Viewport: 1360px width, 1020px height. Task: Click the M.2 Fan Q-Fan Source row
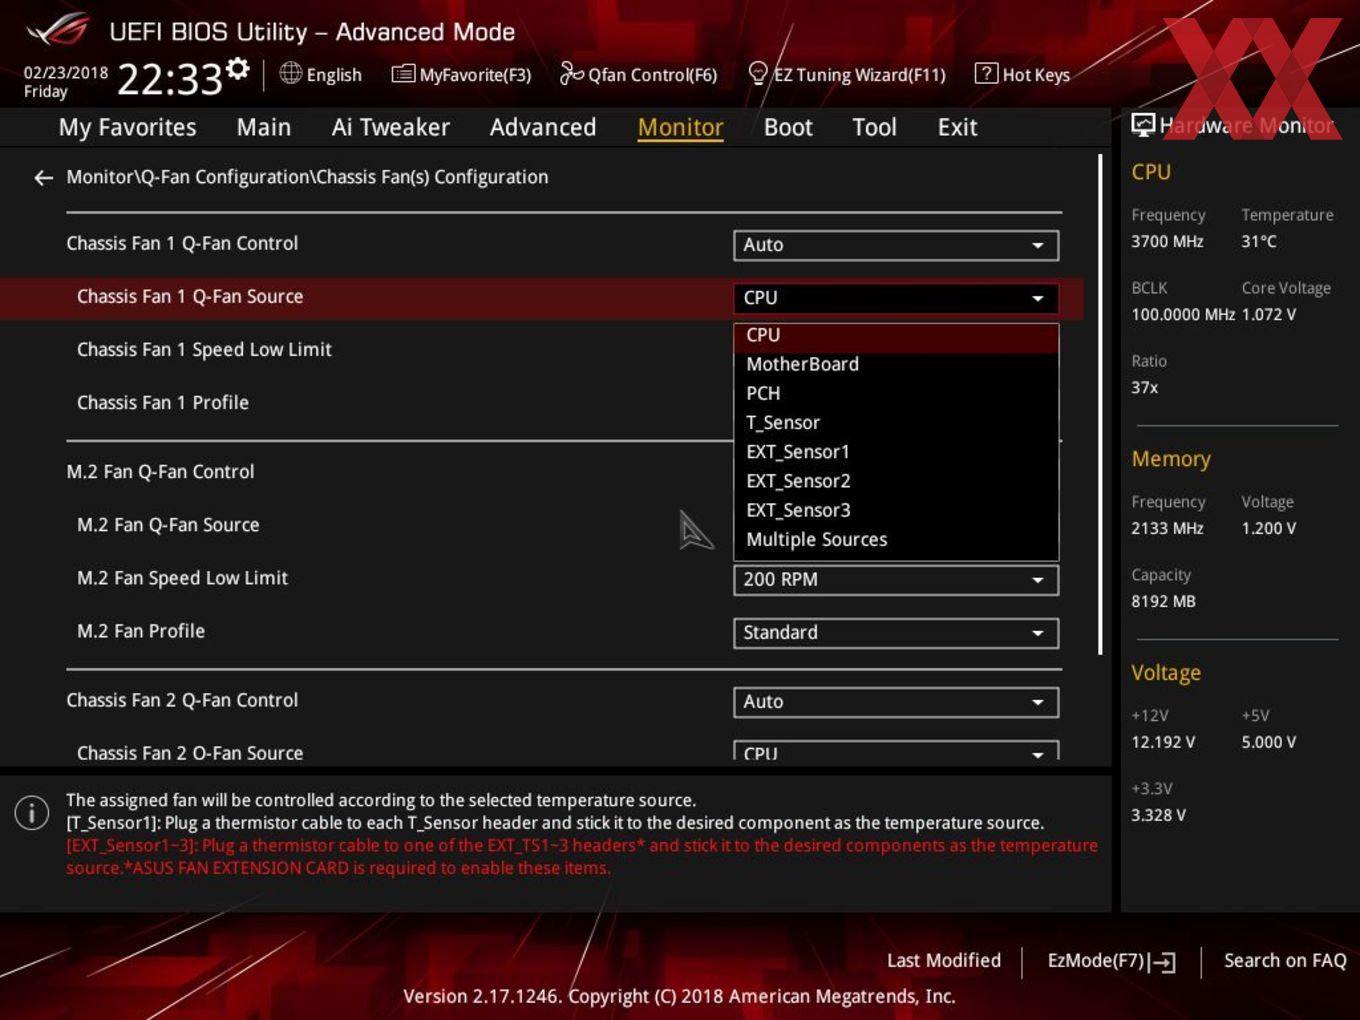tap(541, 525)
